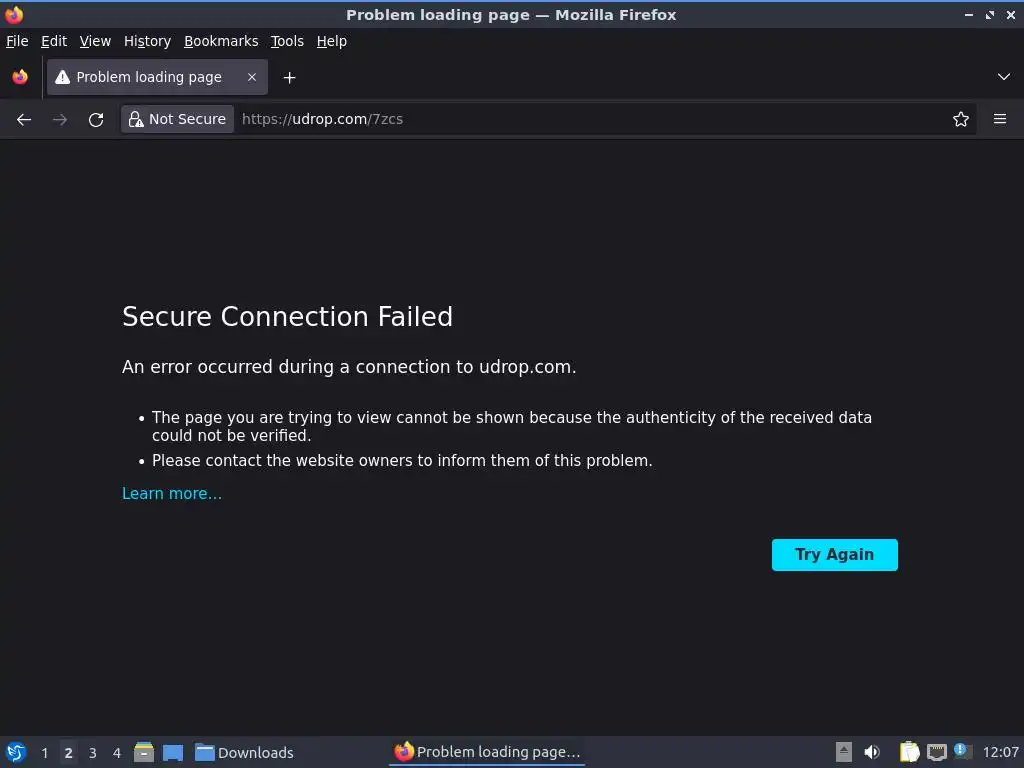Go back using the back arrow
This screenshot has width=1024, height=768.
pyautogui.click(x=24, y=119)
